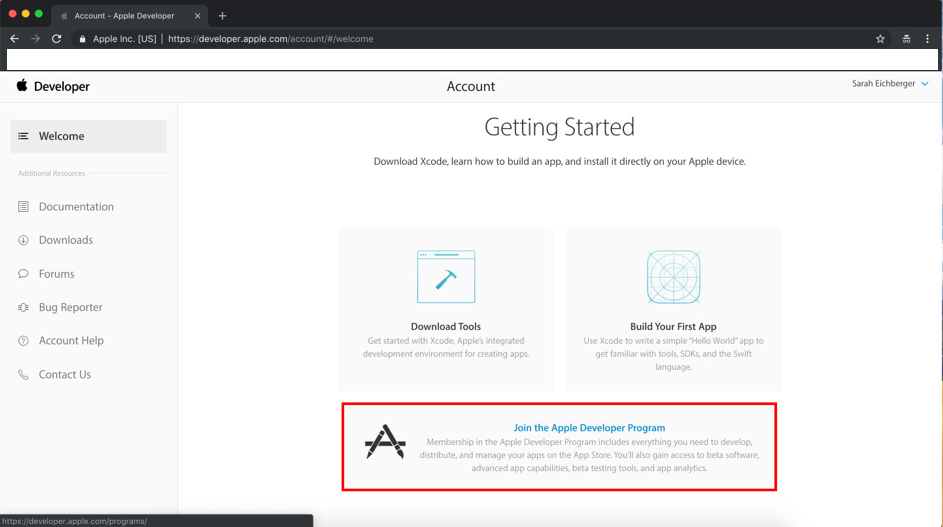Open Account Help in the sidebar

[71, 341]
